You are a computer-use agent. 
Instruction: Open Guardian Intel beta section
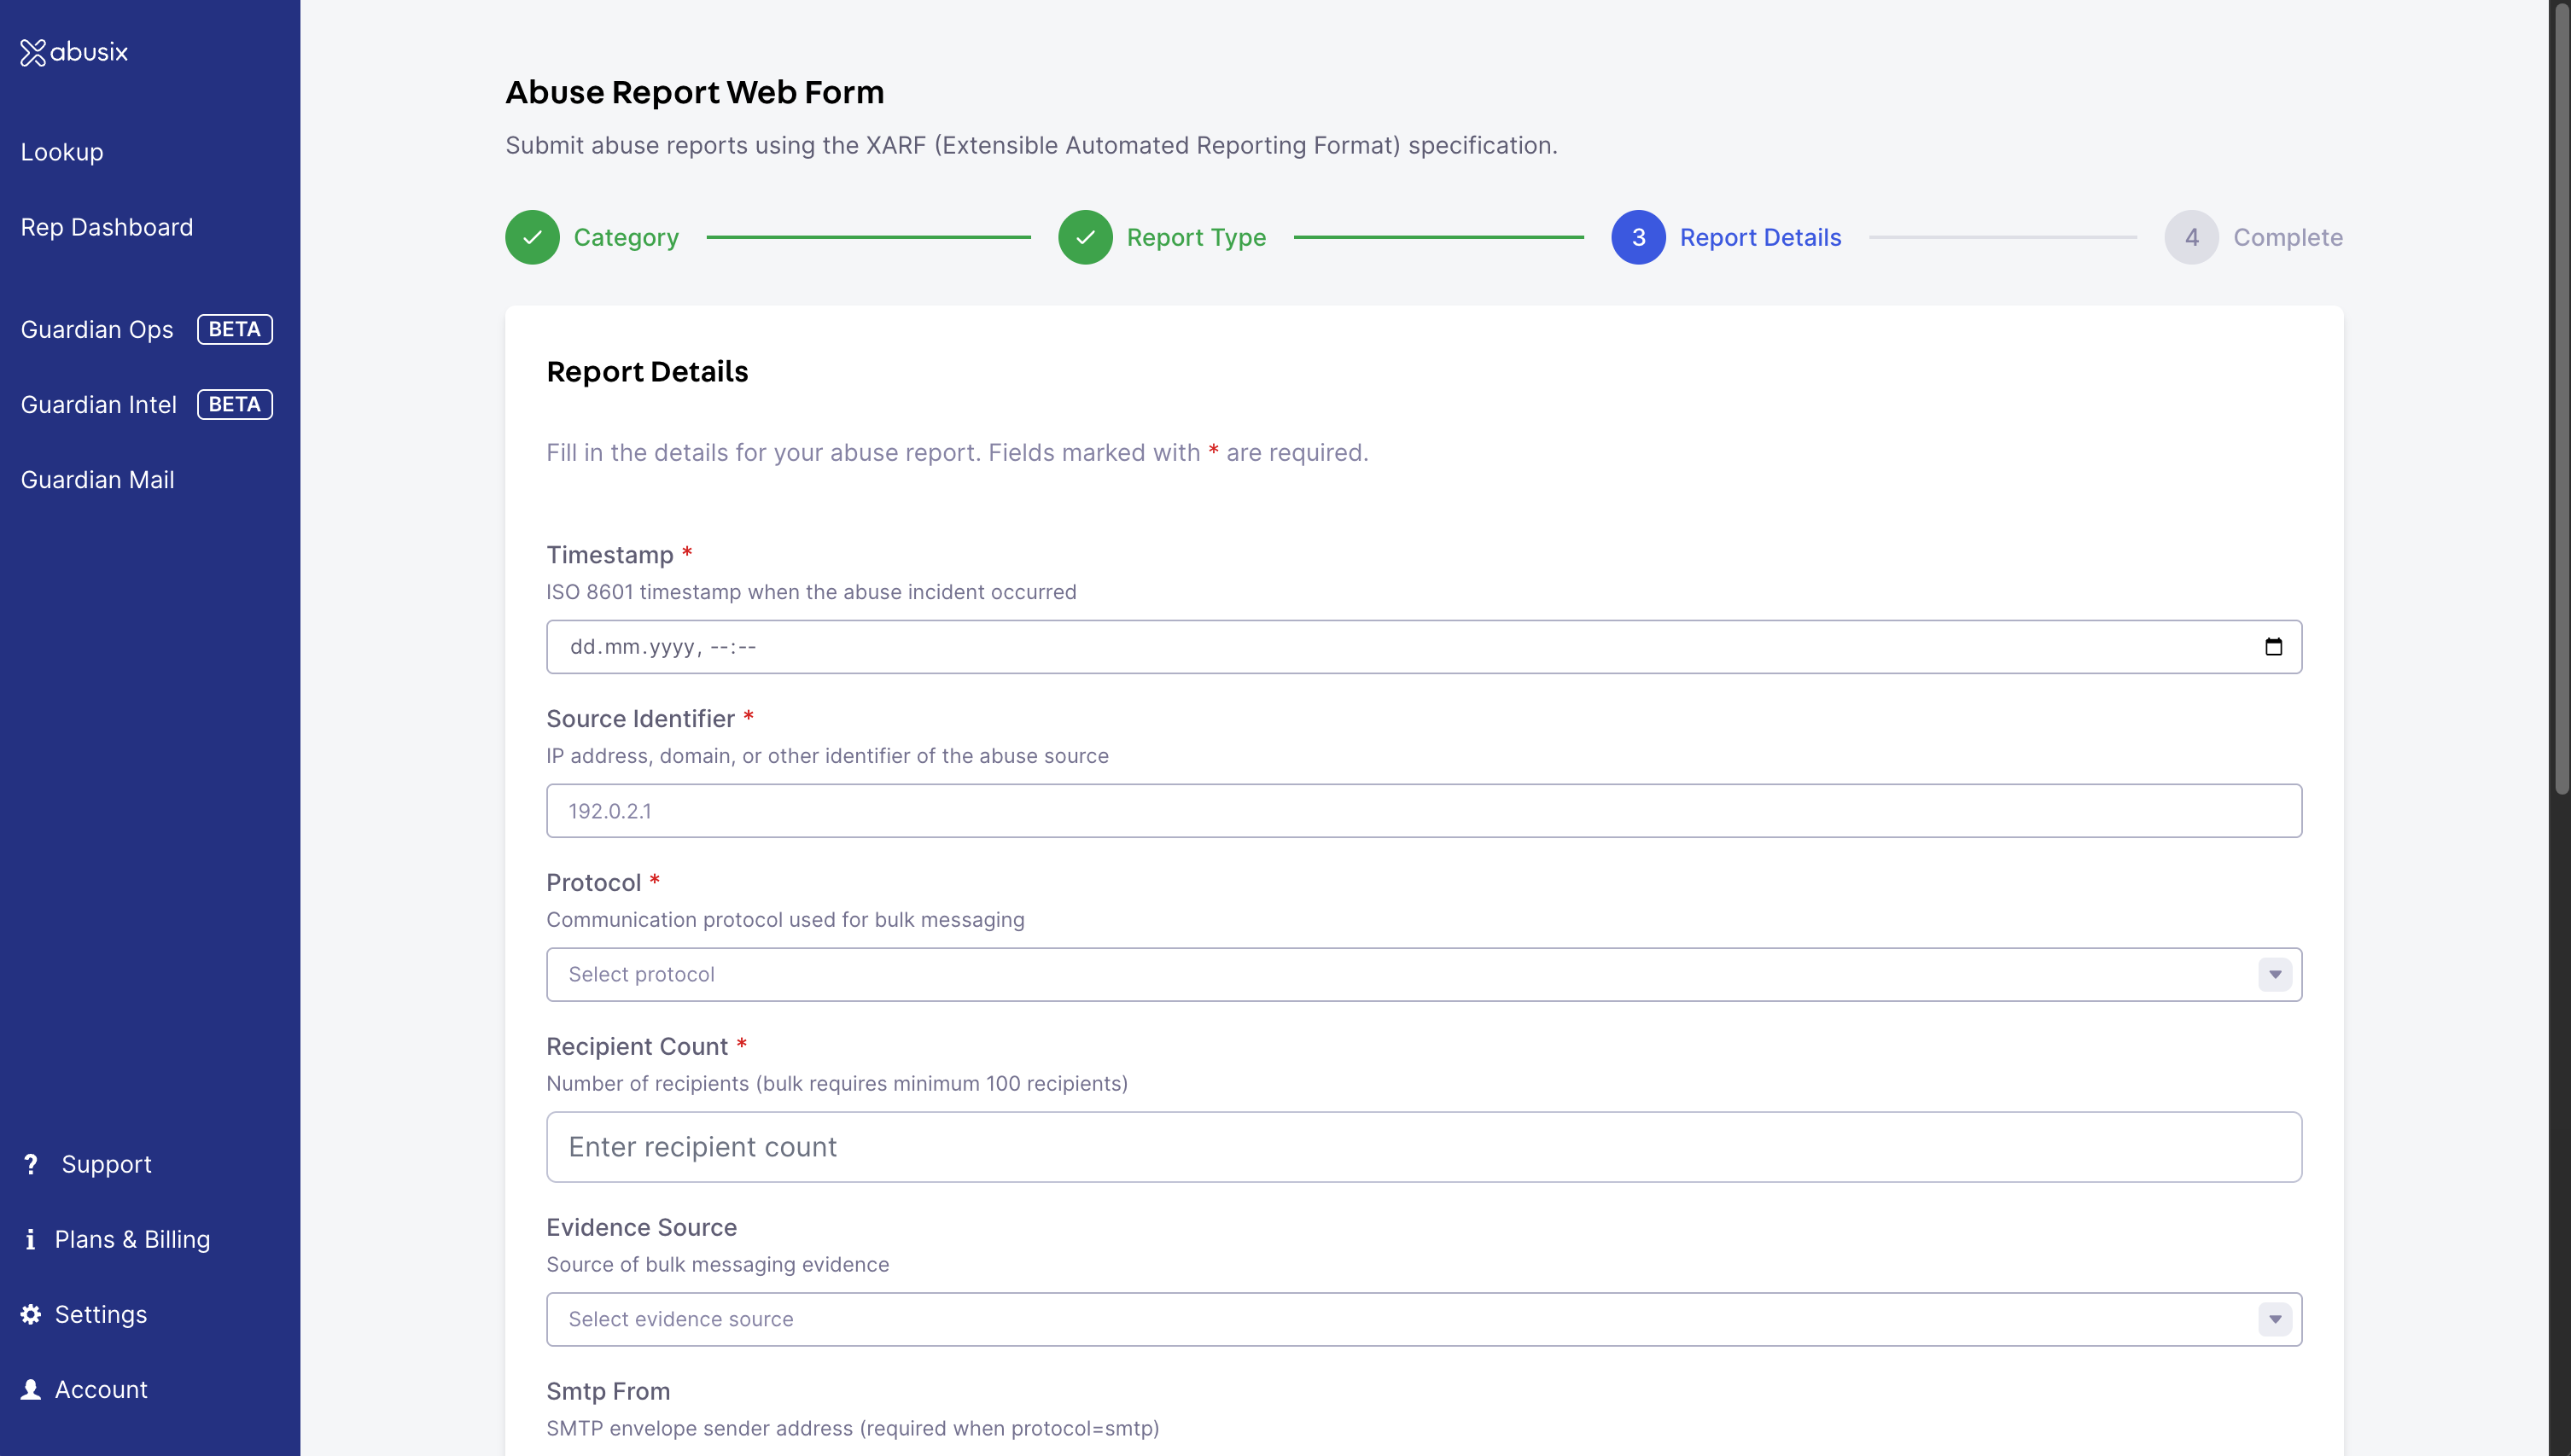tap(98, 404)
